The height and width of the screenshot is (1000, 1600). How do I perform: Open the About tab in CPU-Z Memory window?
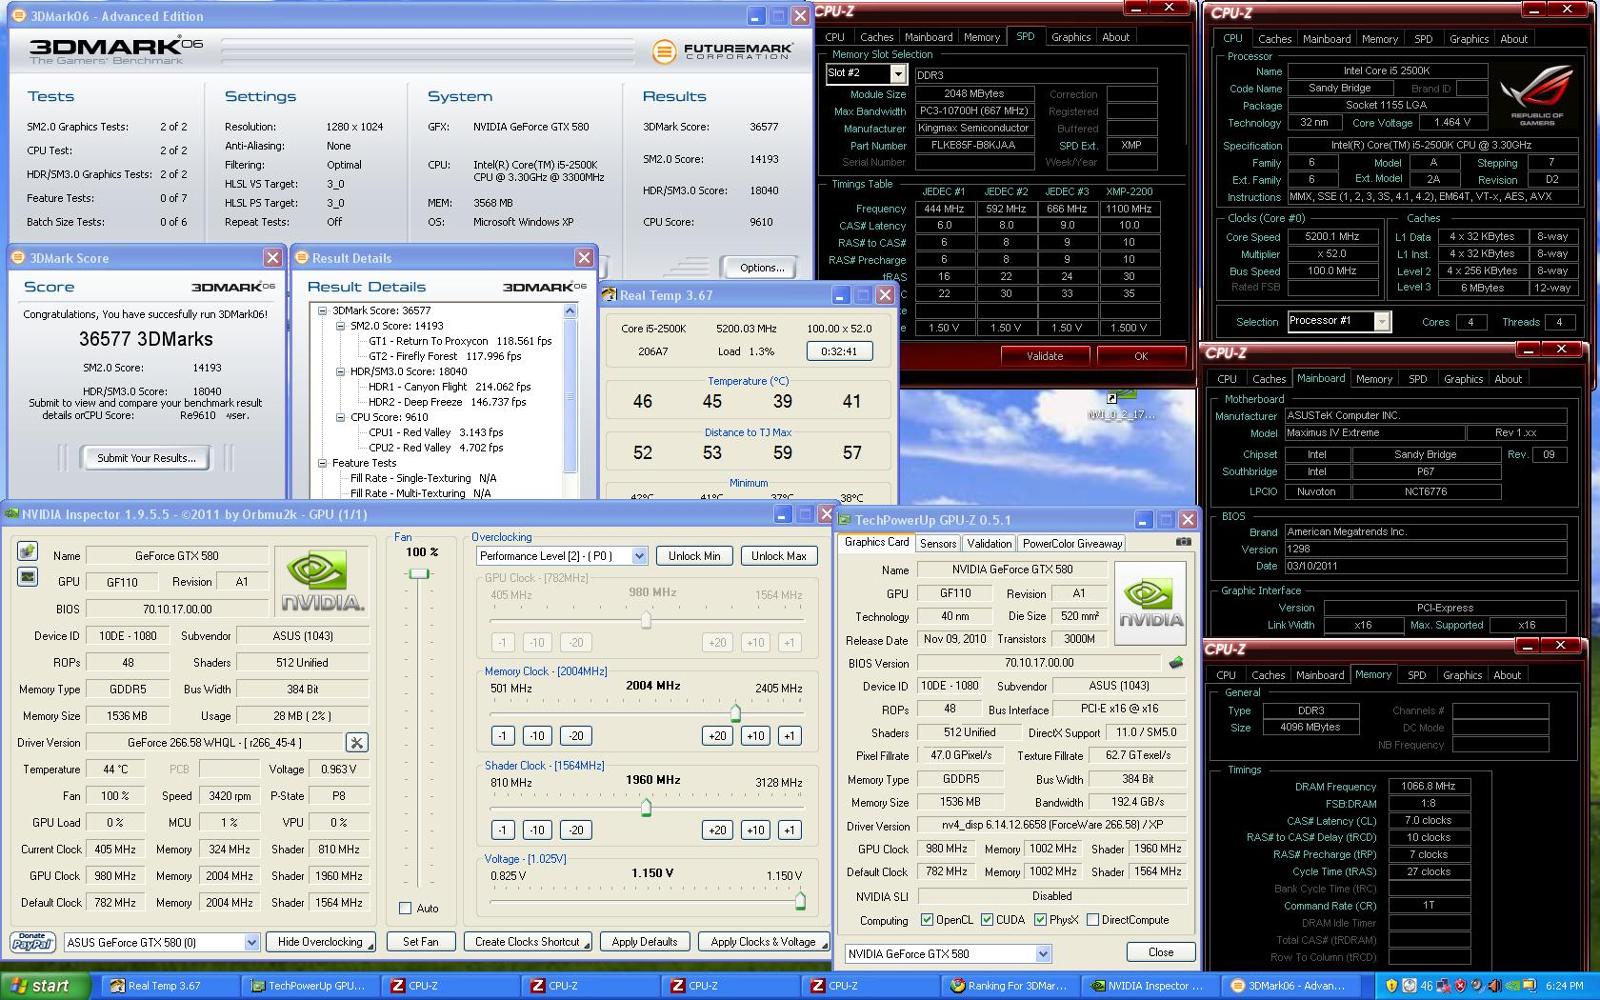coord(1506,675)
